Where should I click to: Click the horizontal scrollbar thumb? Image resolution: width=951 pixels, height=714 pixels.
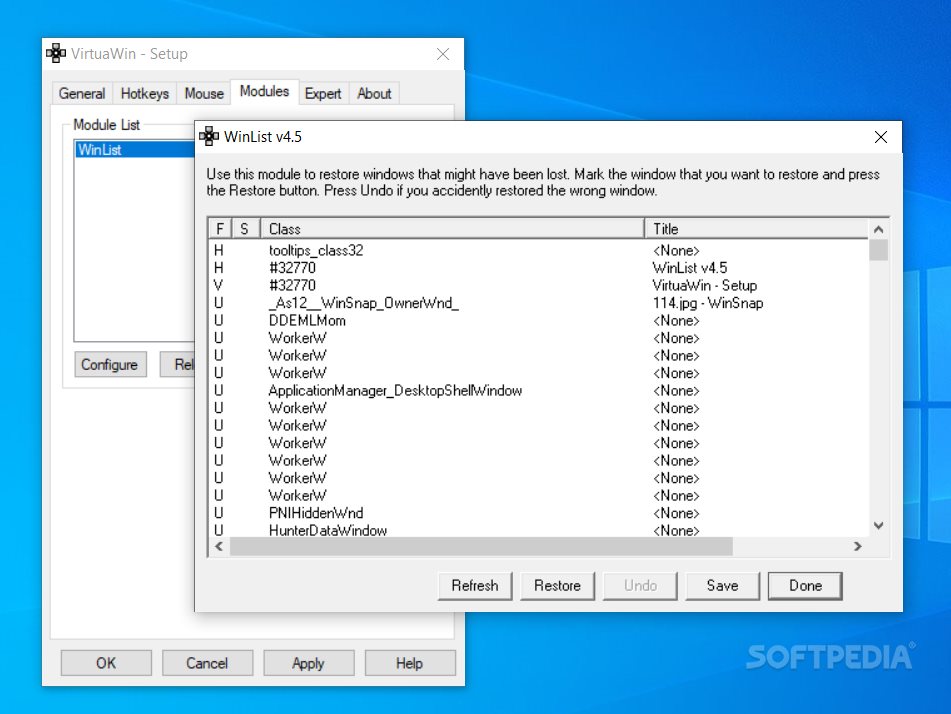[481, 547]
